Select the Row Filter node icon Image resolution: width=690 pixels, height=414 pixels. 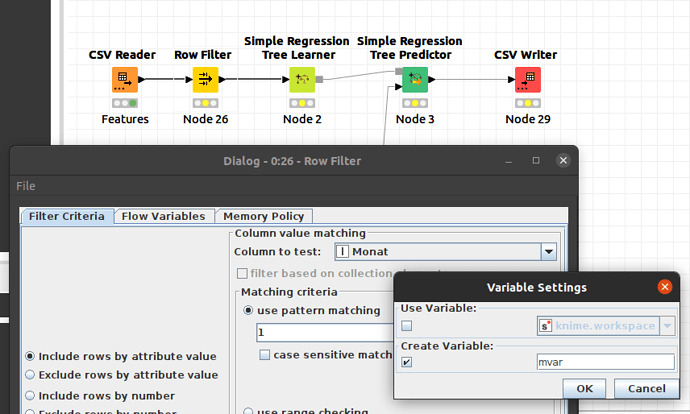tap(206, 80)
